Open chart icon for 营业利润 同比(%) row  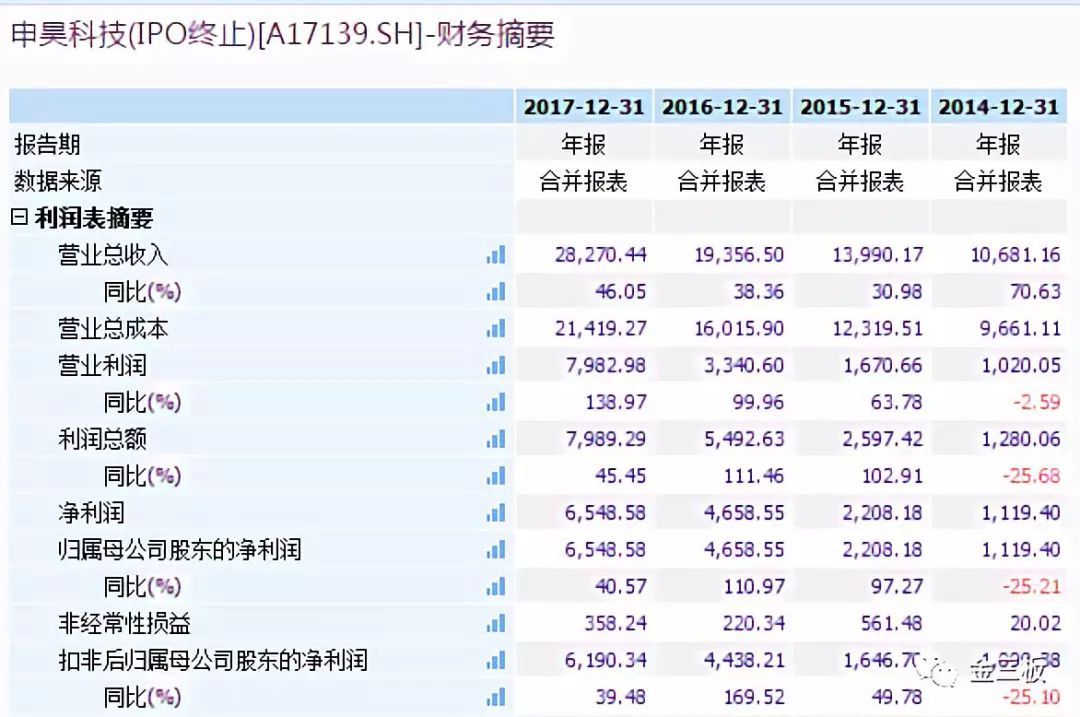496,402
